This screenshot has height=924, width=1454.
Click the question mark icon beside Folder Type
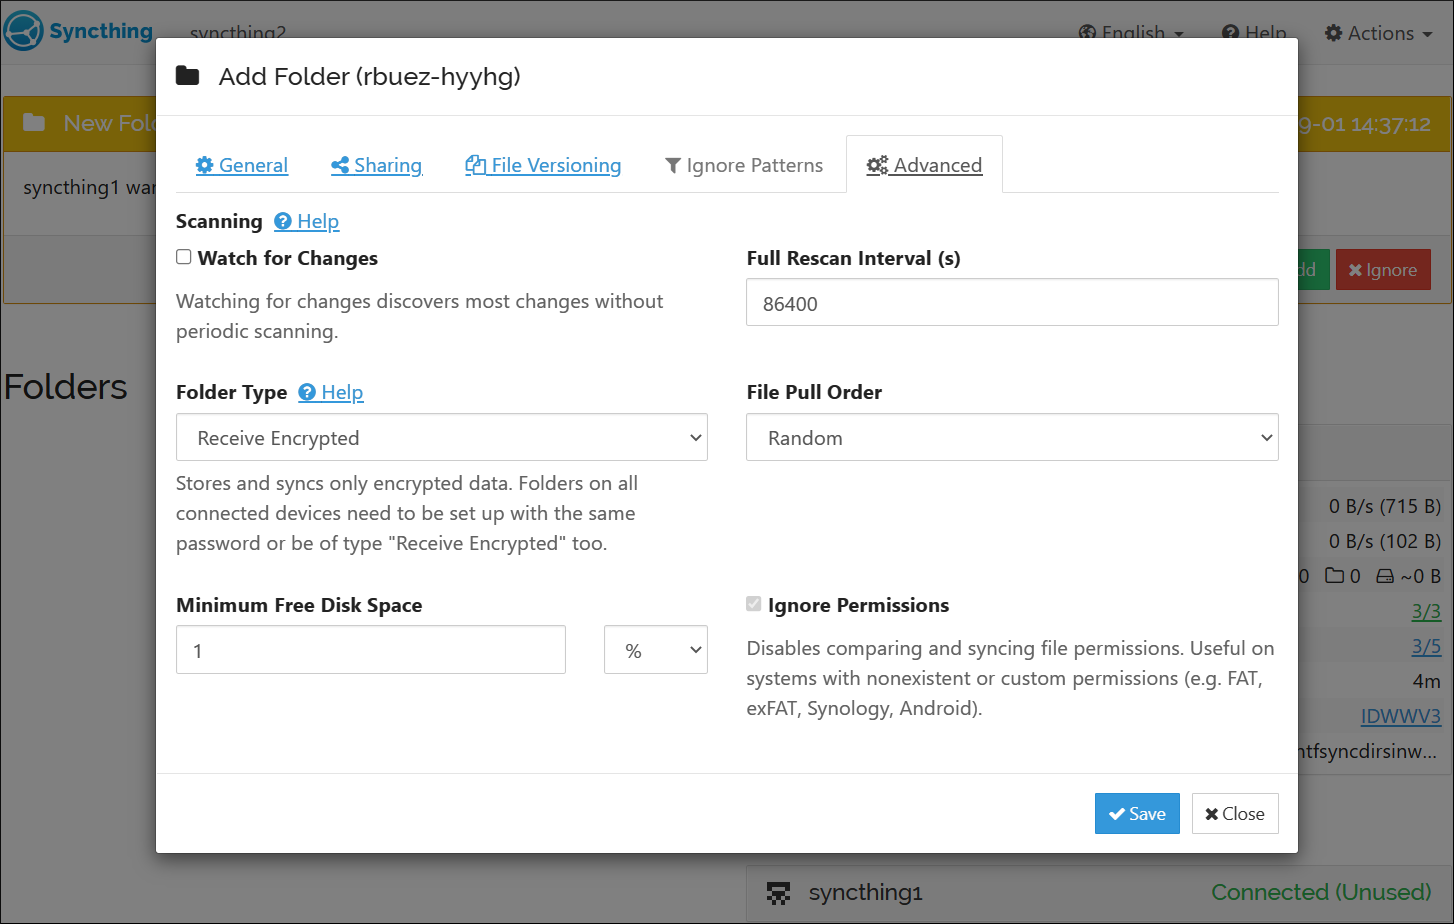[x=307, y=392]
